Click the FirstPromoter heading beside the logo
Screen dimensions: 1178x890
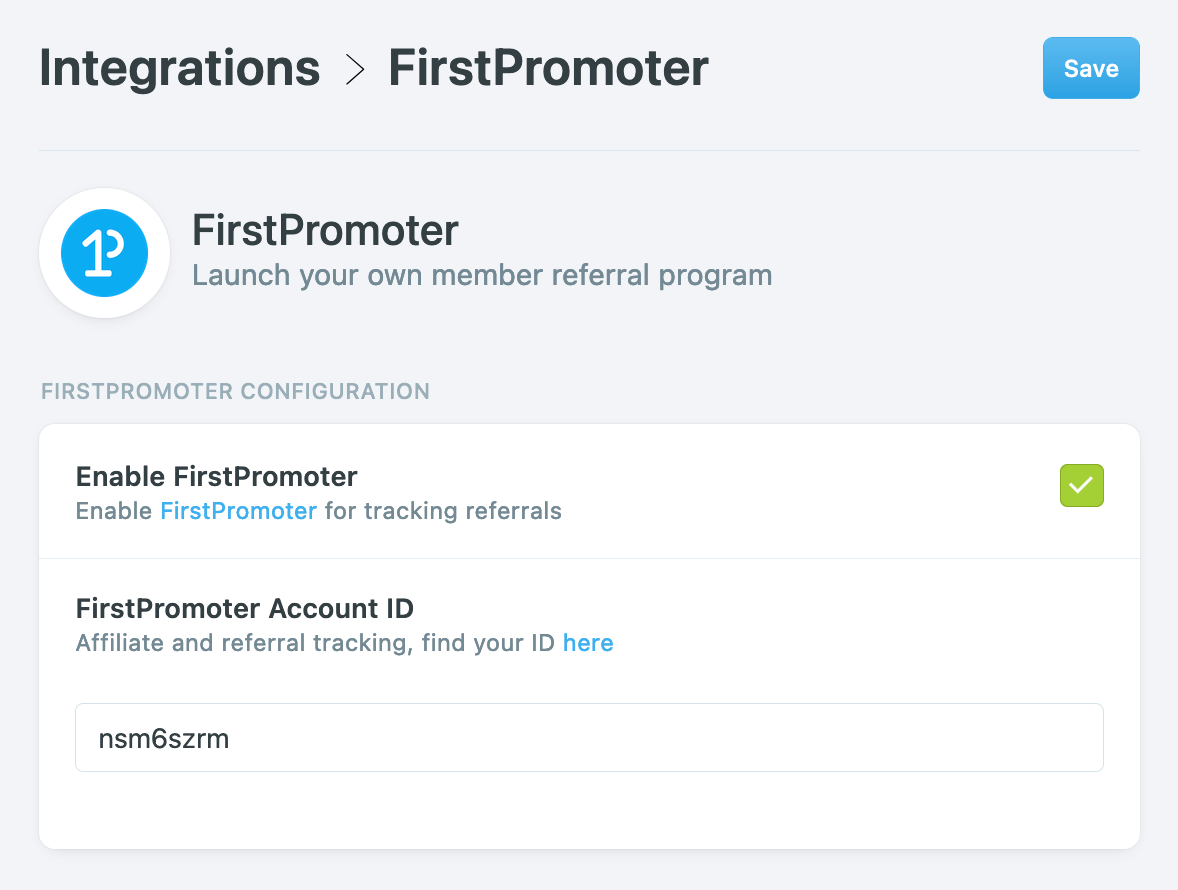(325, 231)
